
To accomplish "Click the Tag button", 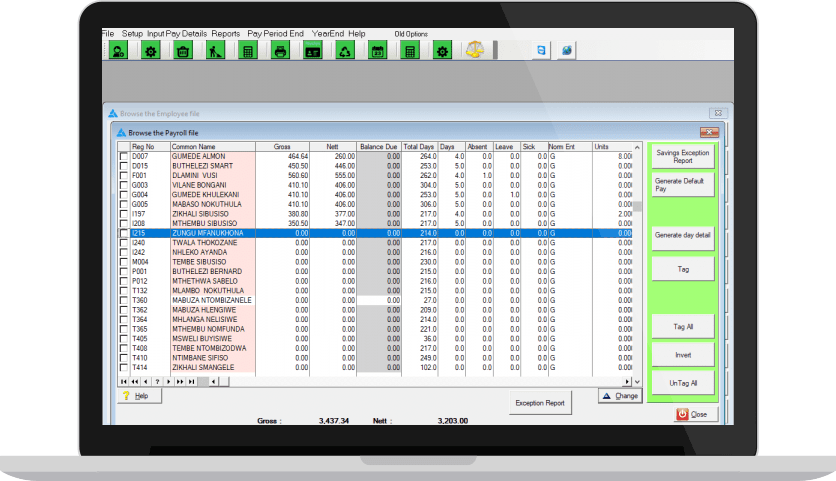I will pos(682,269).
